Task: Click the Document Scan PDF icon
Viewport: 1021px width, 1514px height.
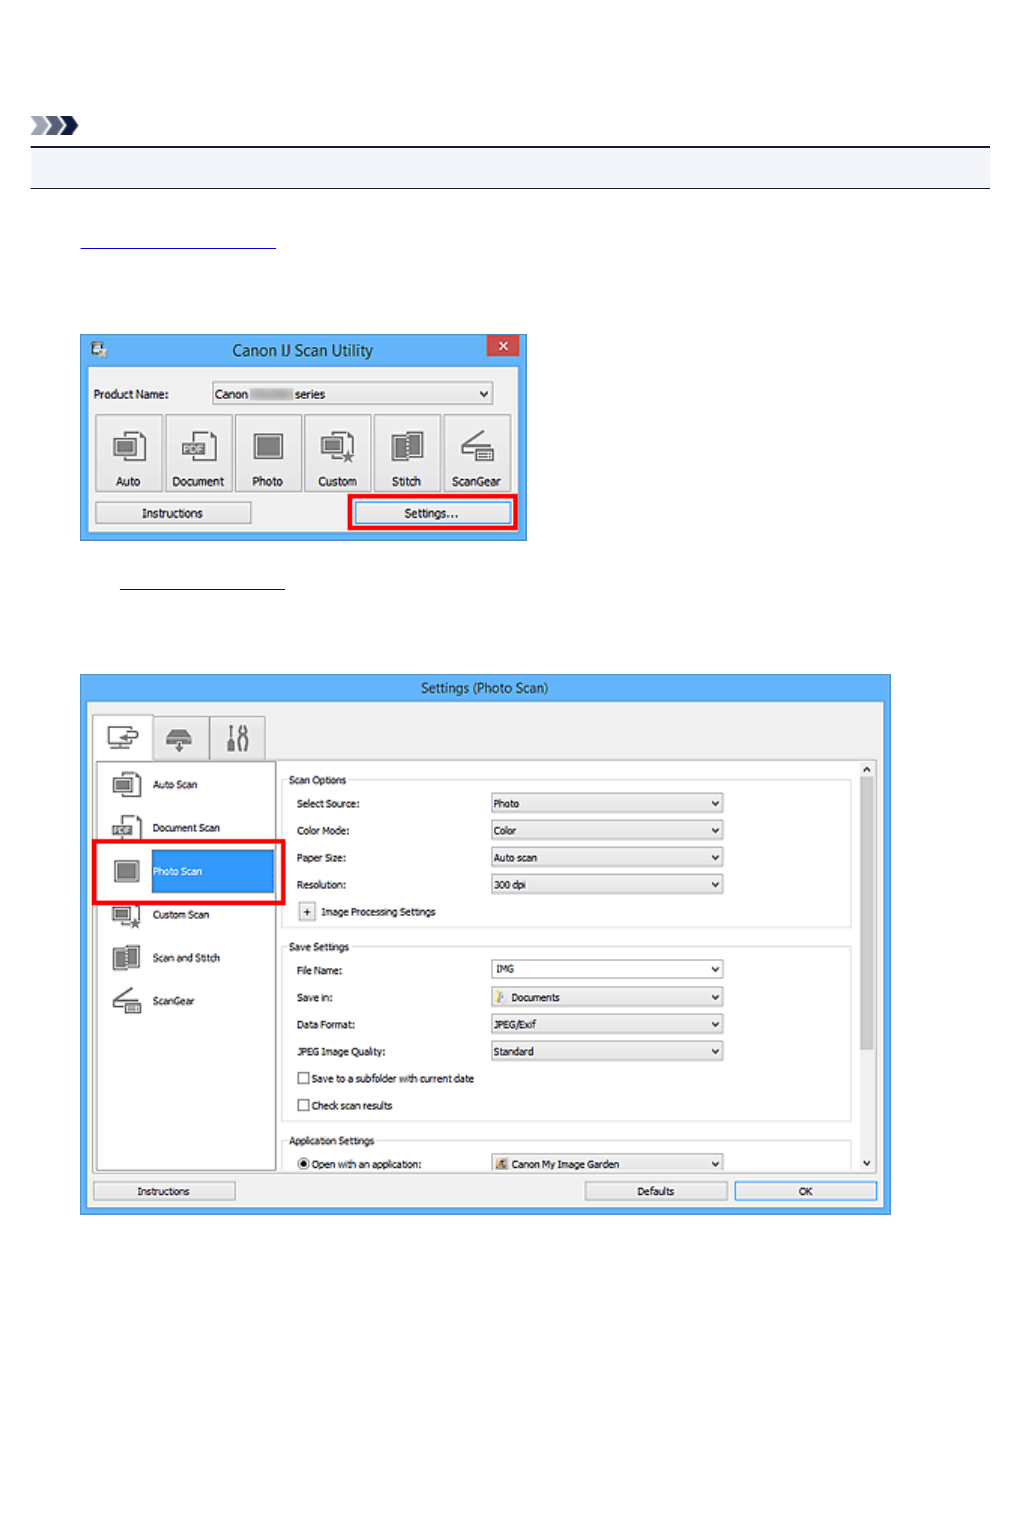Action: point(126,828)
